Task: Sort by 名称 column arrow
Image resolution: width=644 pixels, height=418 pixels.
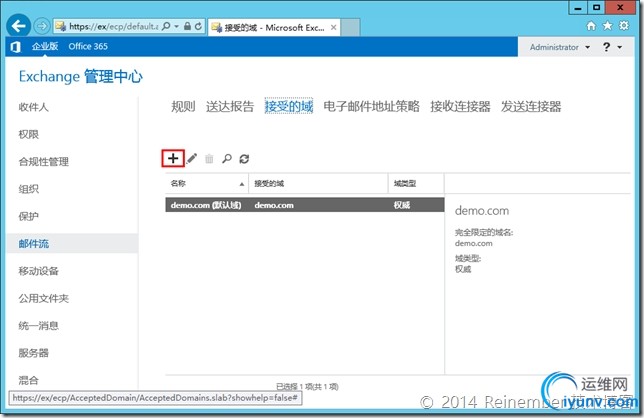Action: pyautogui.click(x=242, y=184)
